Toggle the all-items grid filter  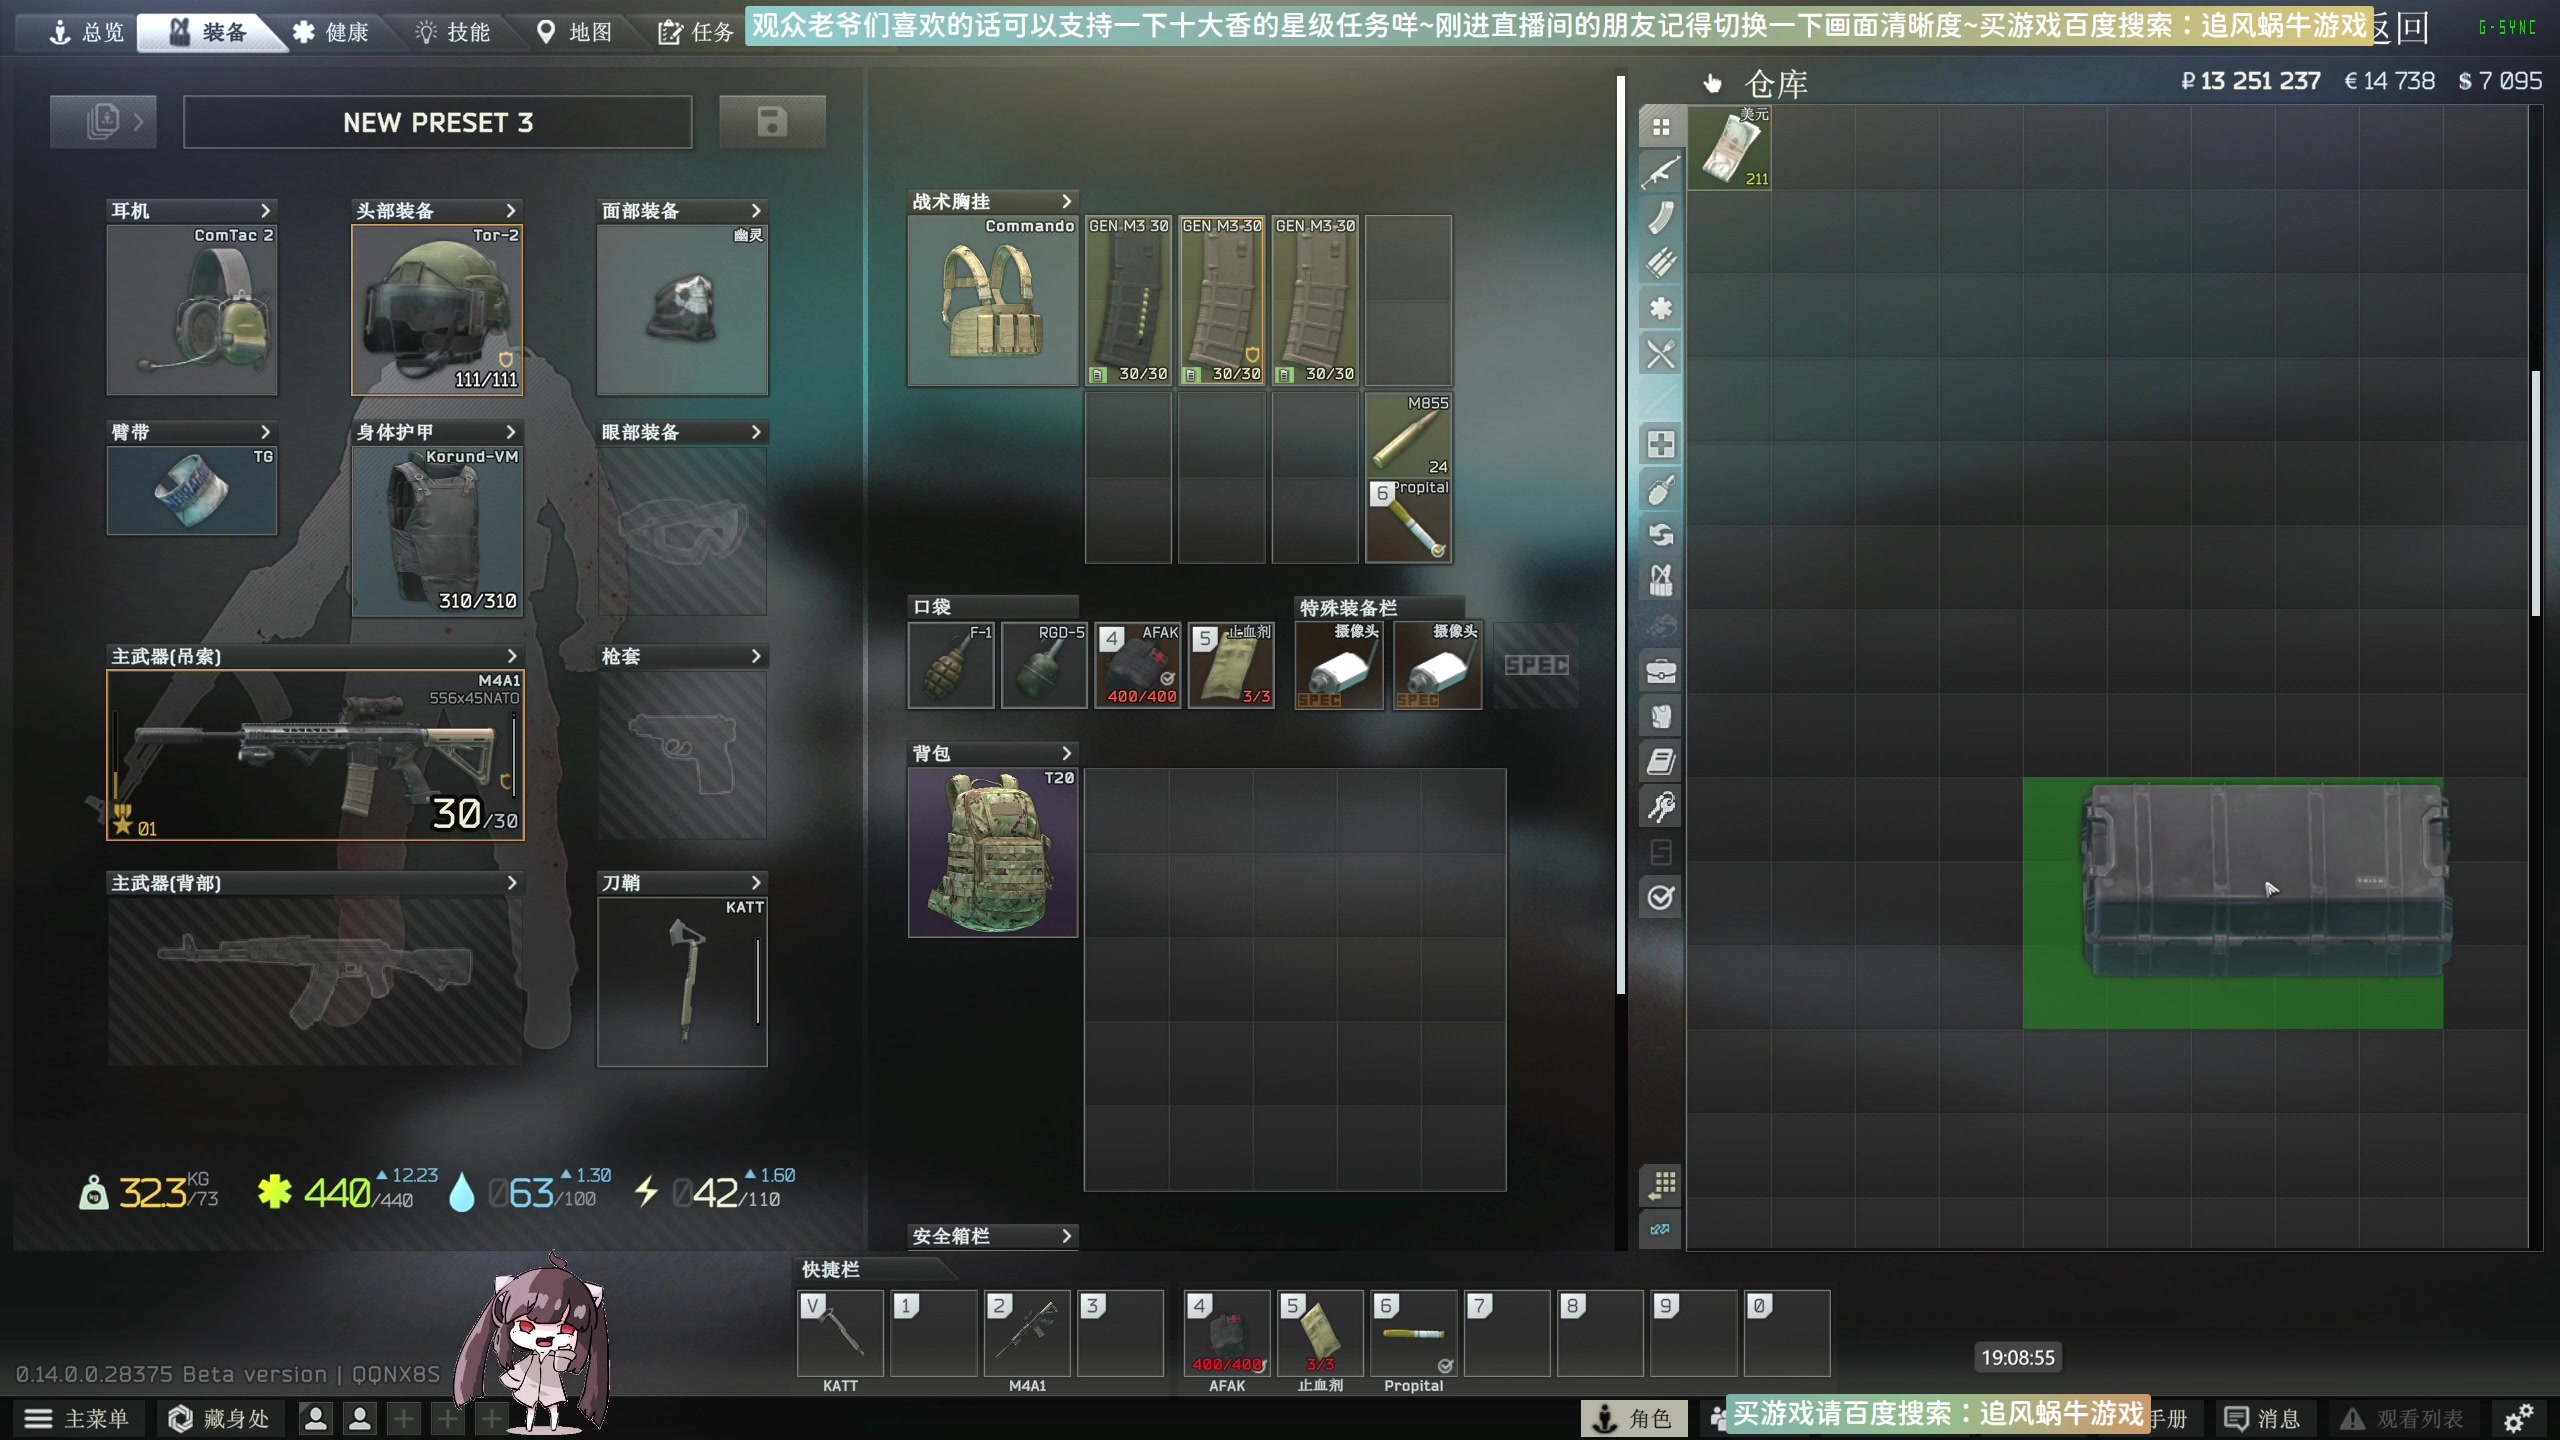(x=1660, y=127)
